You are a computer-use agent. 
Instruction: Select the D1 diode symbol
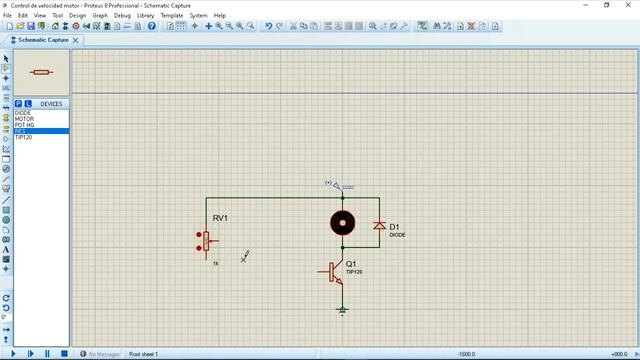coord(380,225)
